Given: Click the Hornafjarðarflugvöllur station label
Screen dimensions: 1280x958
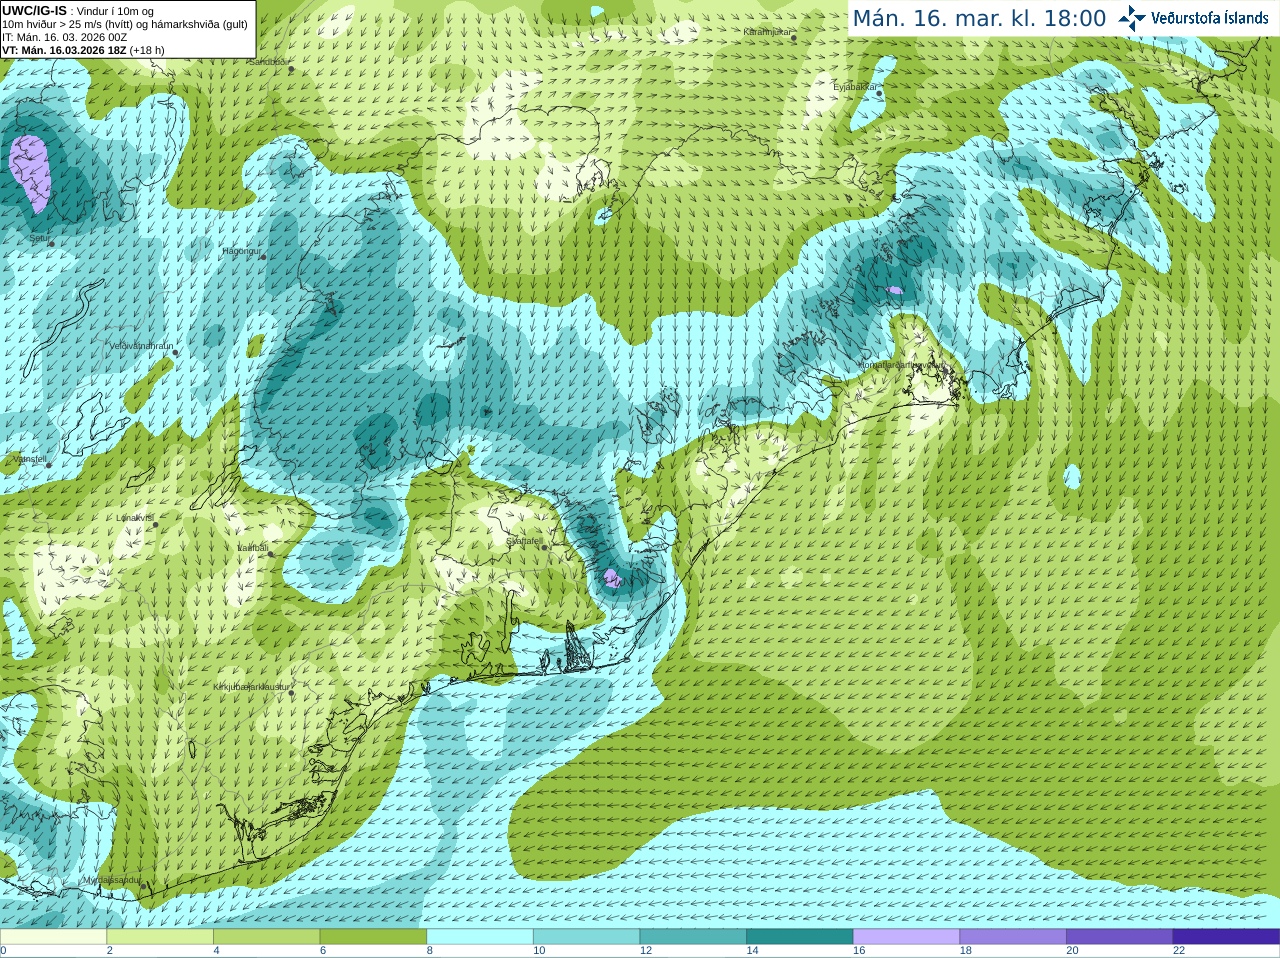Looking at the screenshot, I should coord(900,366).
